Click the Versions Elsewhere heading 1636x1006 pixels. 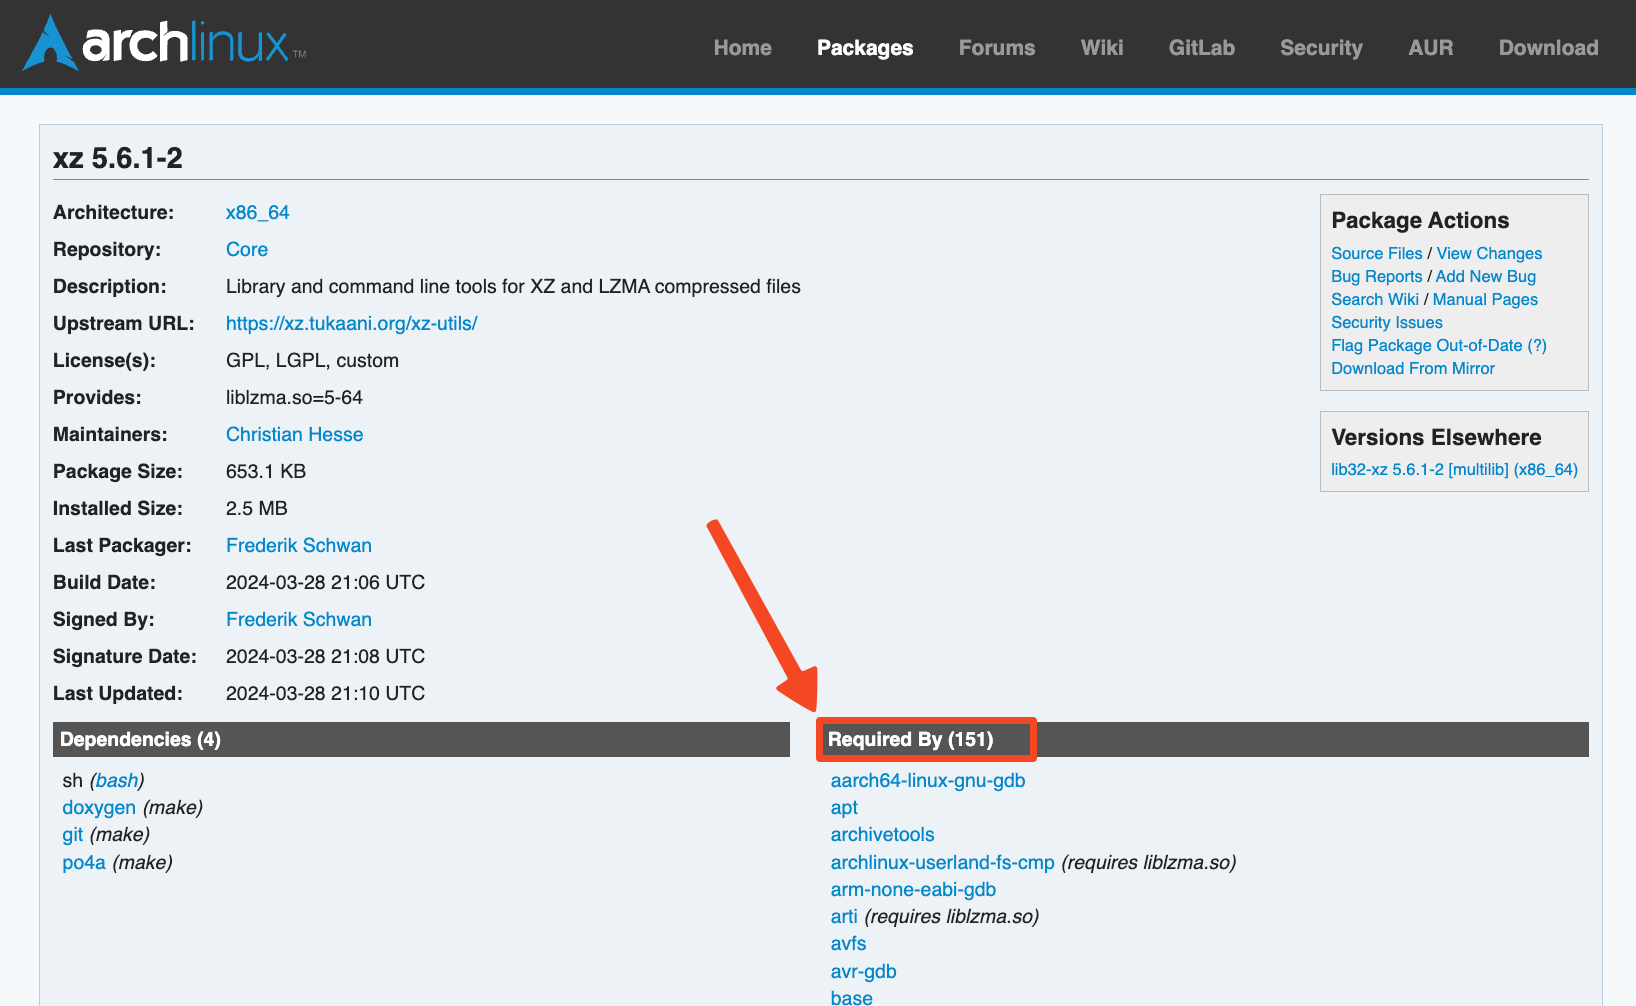pos(1436,437)
